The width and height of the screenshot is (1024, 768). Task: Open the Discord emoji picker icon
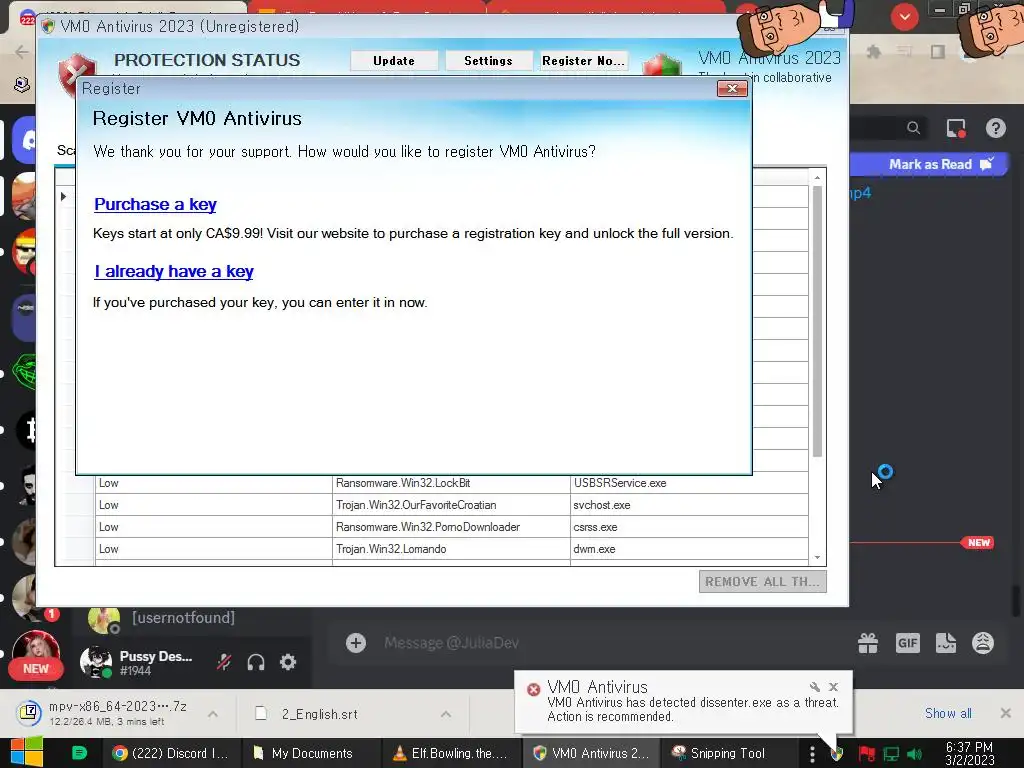pos(982,643)
